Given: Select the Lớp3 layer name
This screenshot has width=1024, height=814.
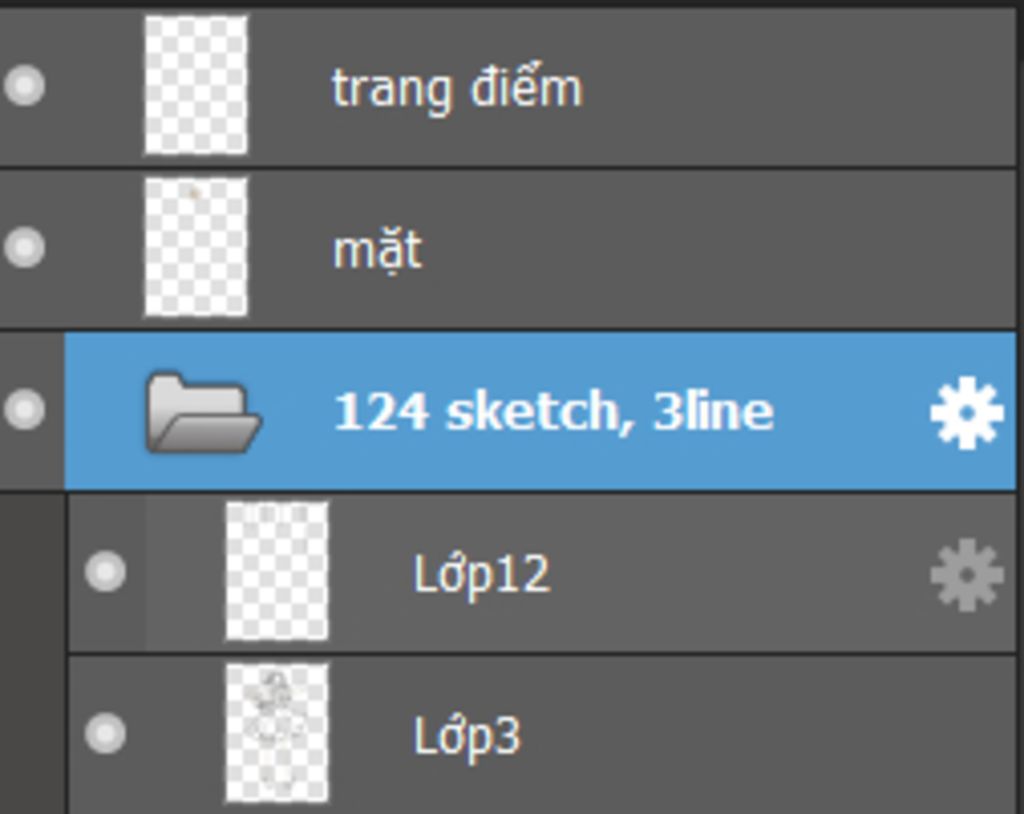Looking at the screenshot, I should [468, 738].
